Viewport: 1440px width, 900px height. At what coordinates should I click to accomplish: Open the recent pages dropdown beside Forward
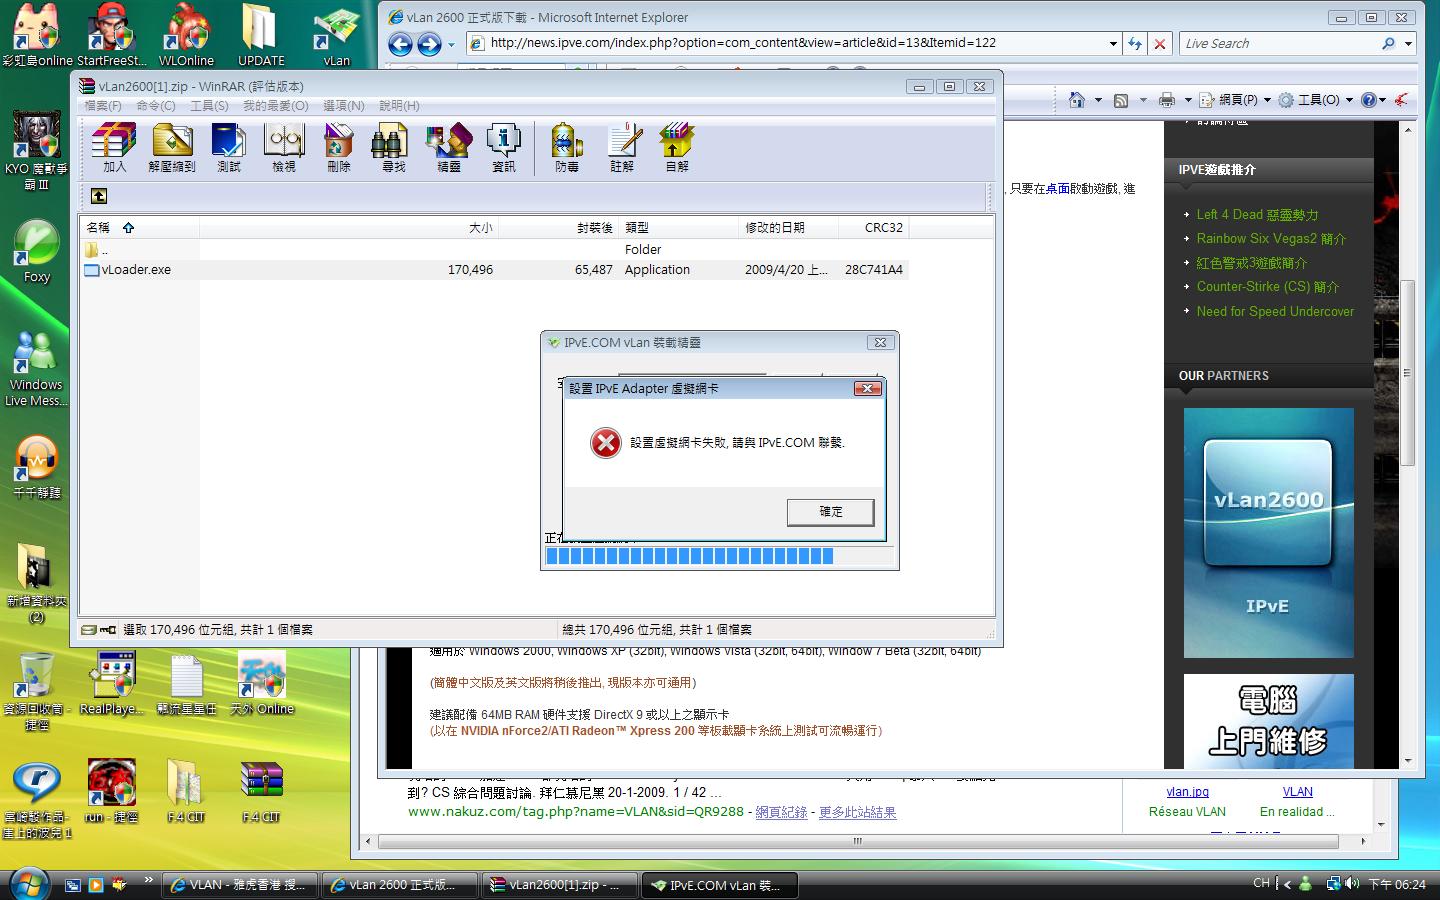point(451,44)
